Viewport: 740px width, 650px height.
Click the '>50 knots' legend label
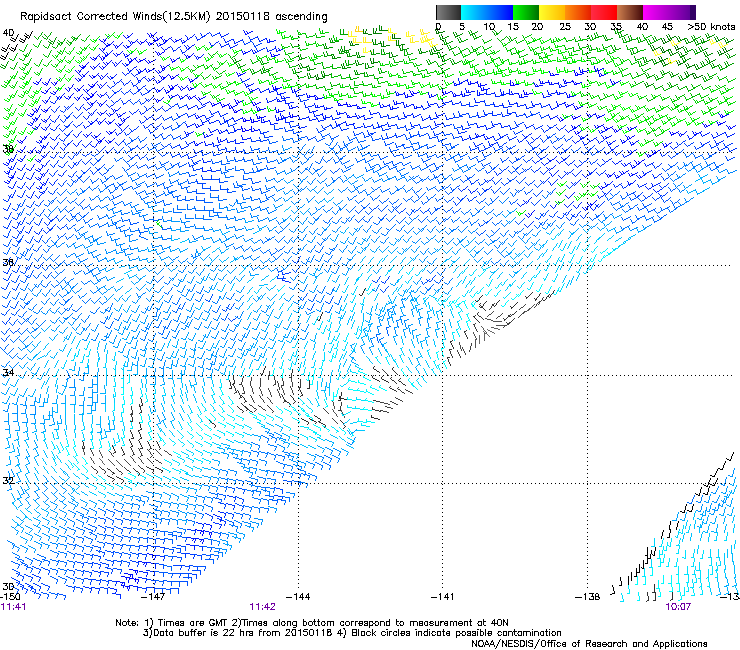pyautogui.click(x=711, y=27)
